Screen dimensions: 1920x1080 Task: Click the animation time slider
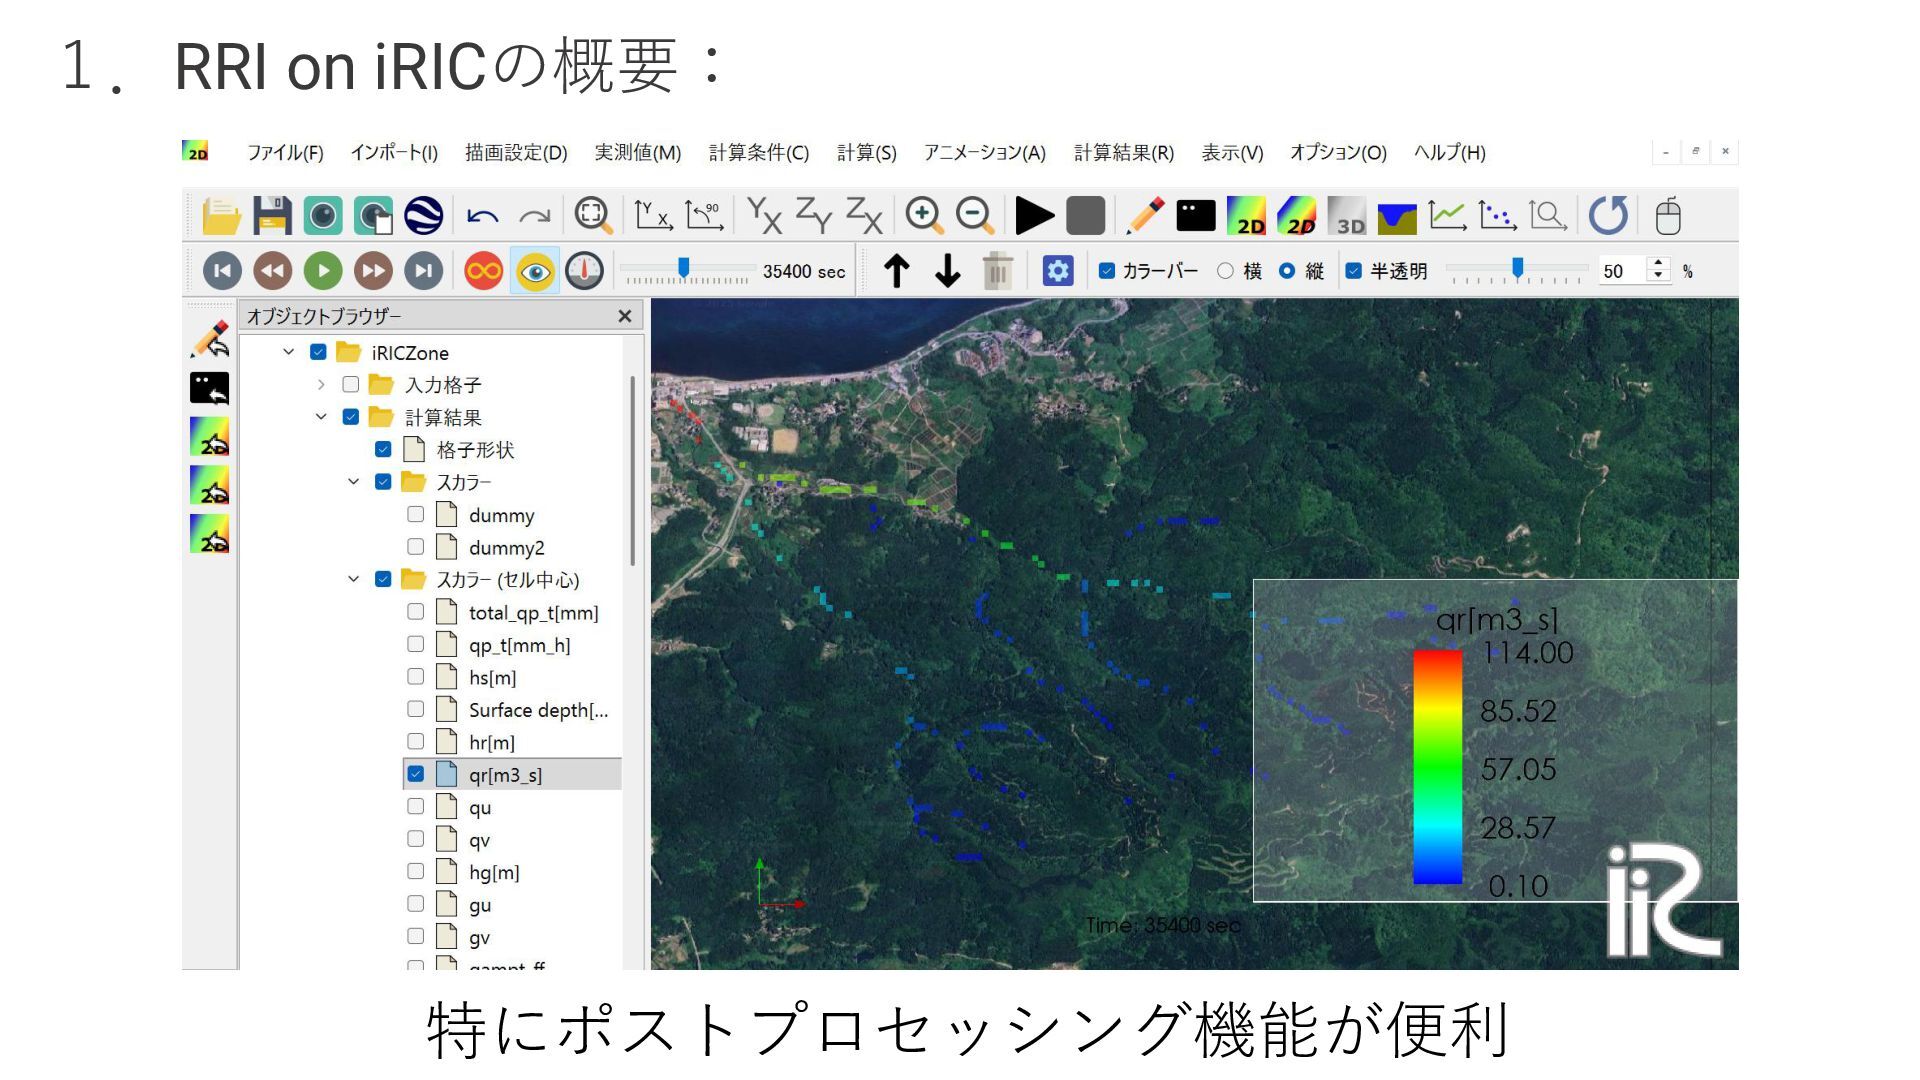tap(684, 269)
